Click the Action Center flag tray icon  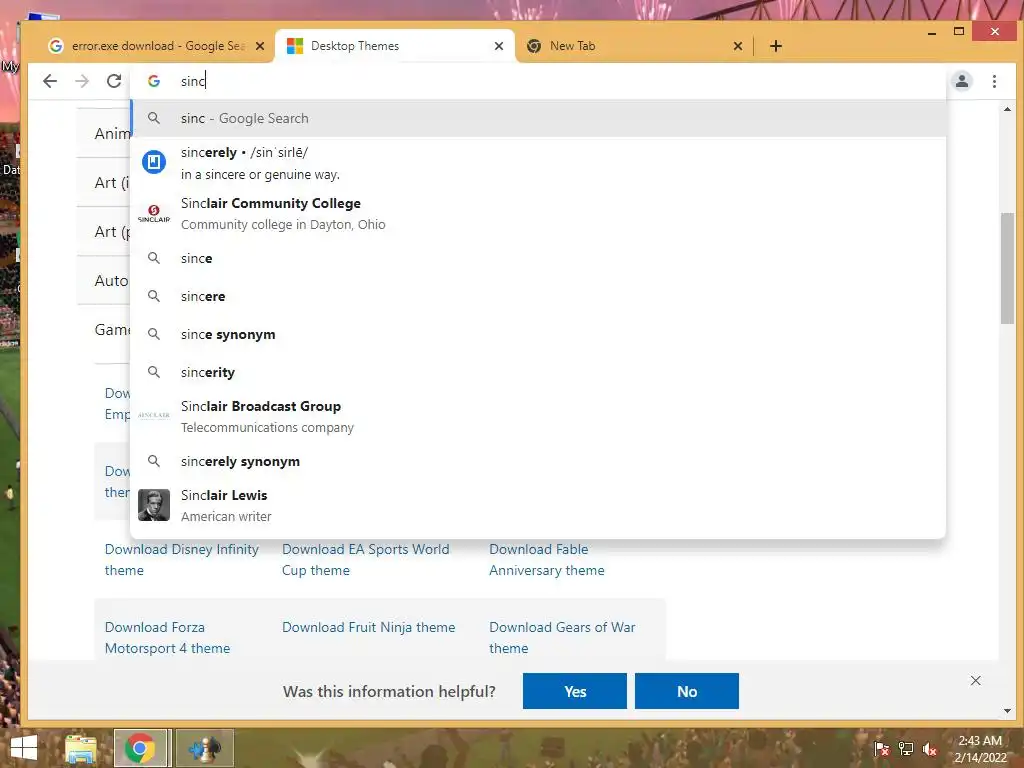tap(881, 749)
